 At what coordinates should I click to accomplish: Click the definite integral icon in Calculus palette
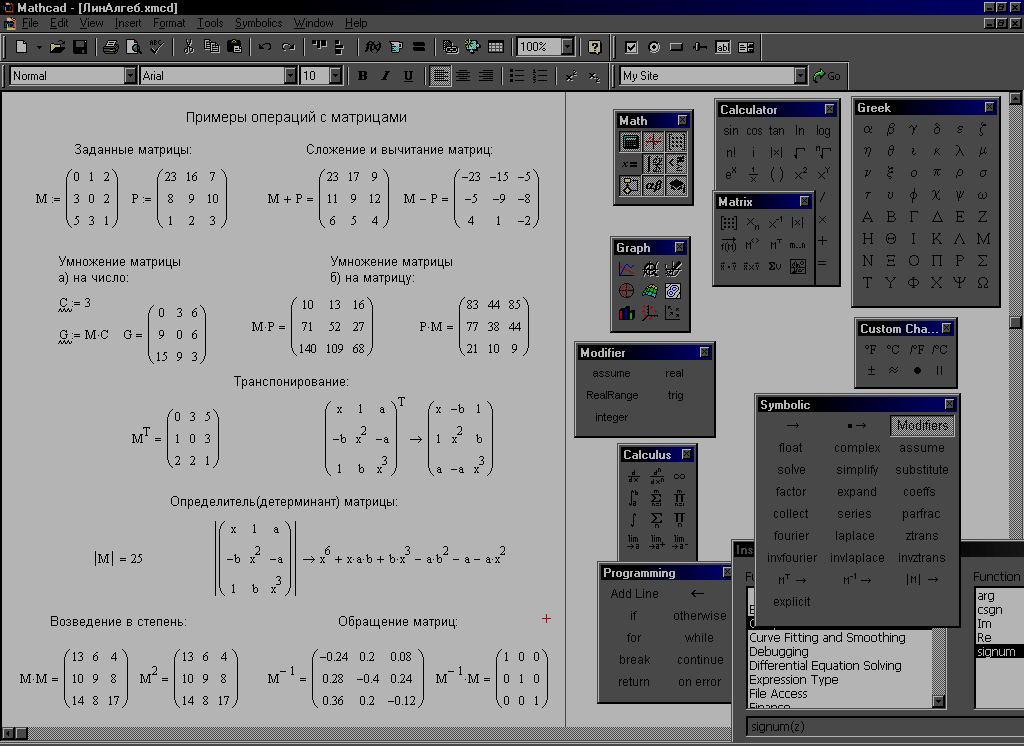(x=633, y=498)
